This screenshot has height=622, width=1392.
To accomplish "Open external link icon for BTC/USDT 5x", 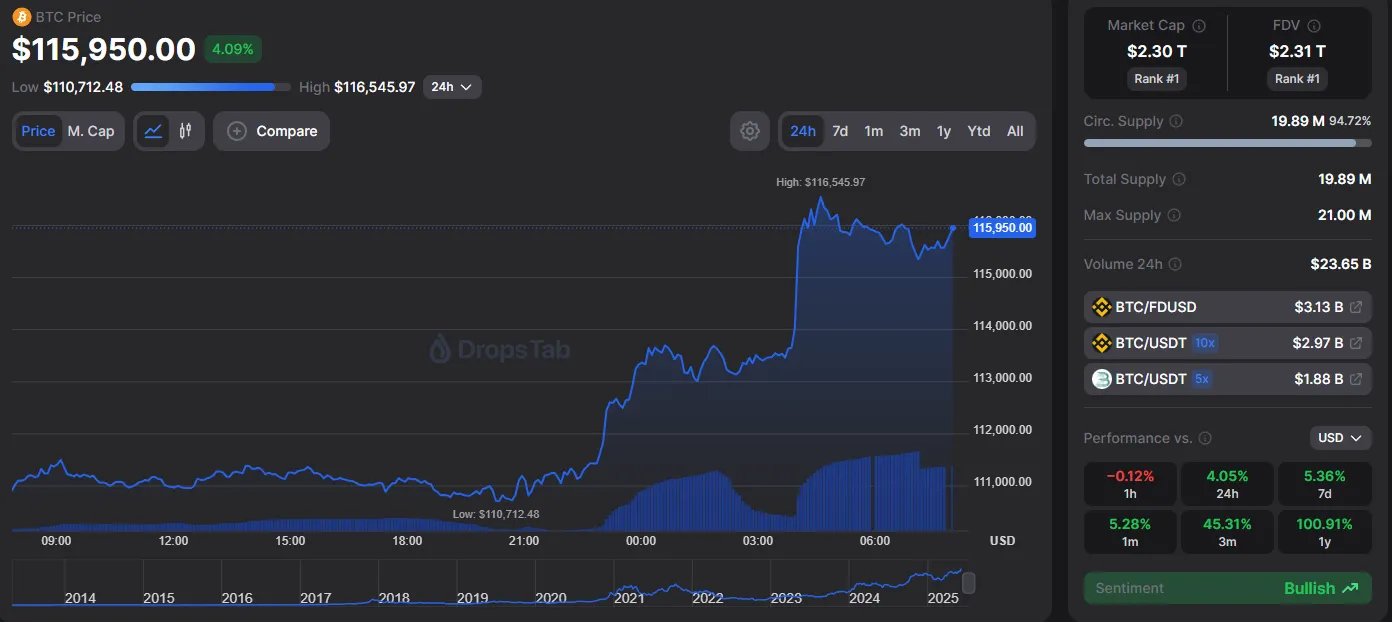I will tap(1356, 379).
